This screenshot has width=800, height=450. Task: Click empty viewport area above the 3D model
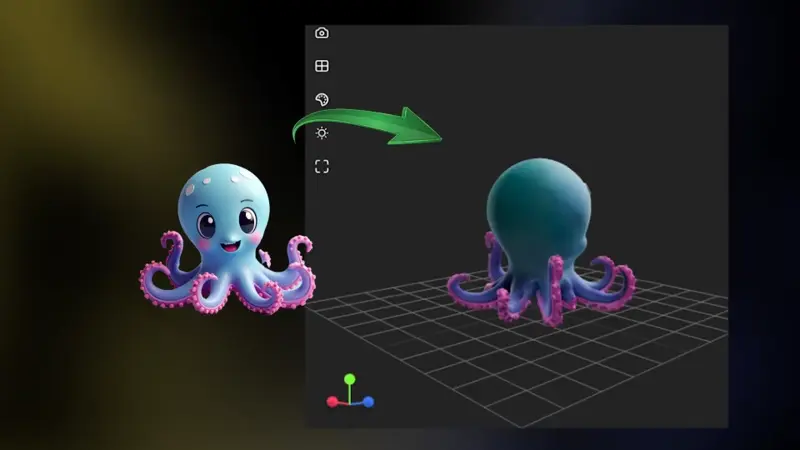[560, 80]
